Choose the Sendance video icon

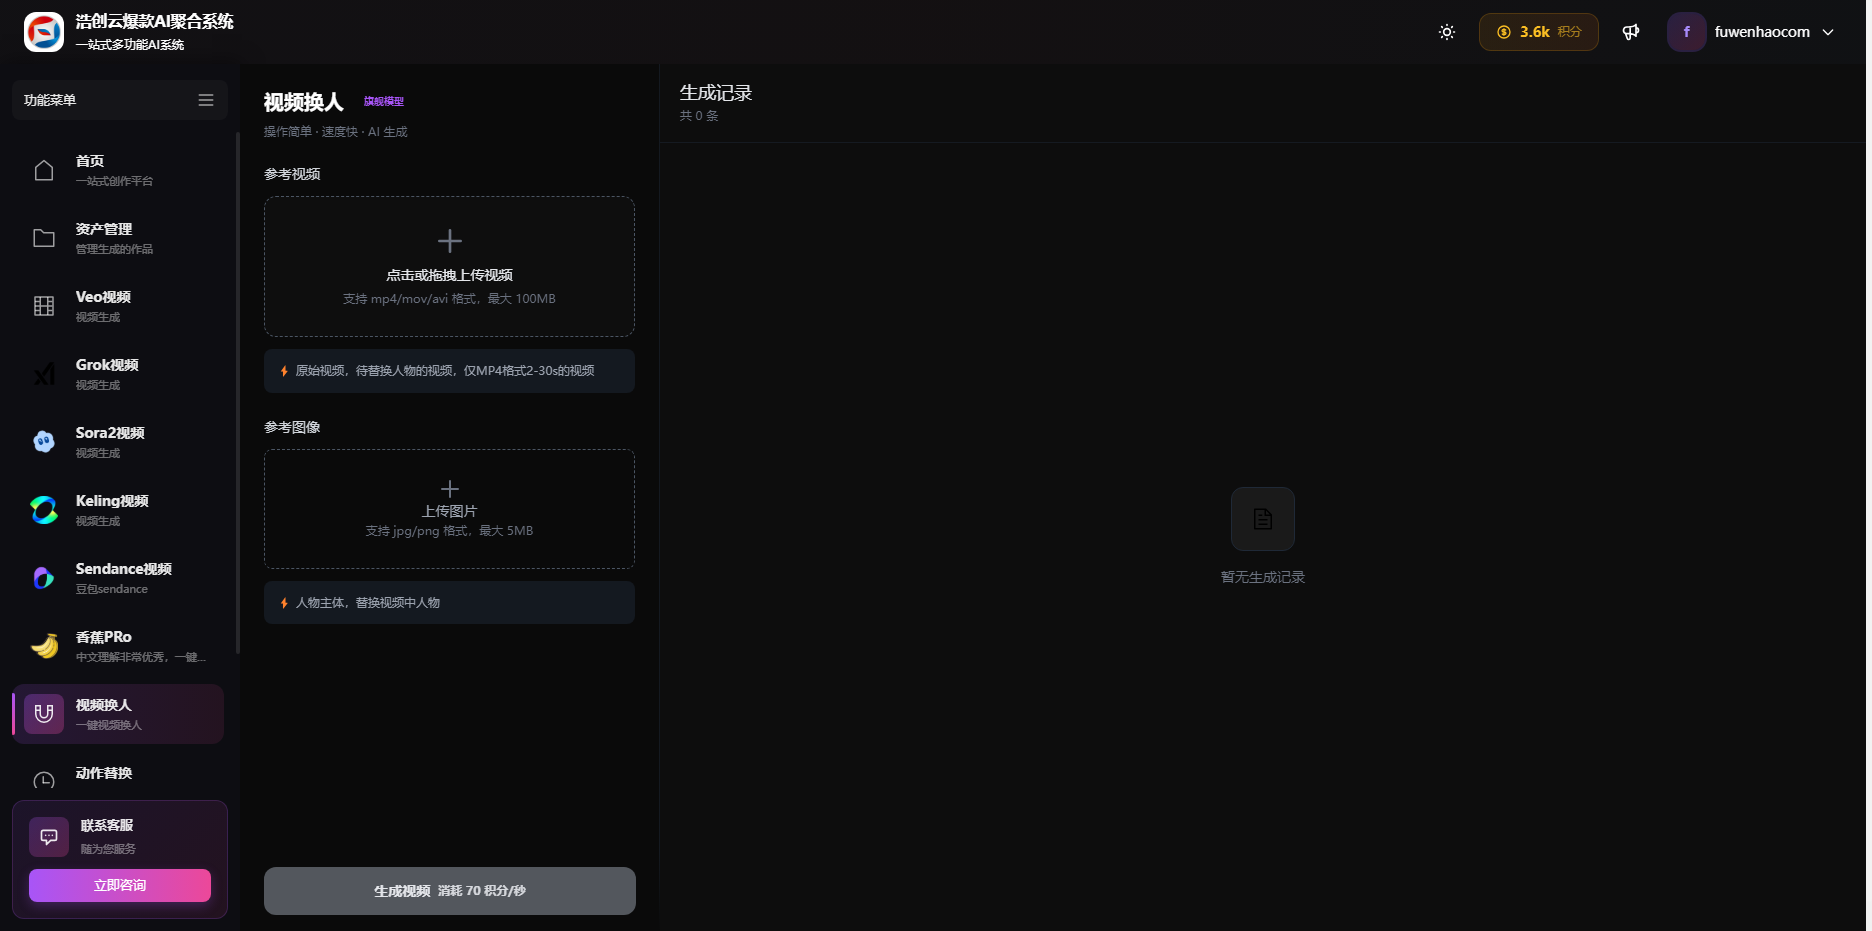(44, 578)
